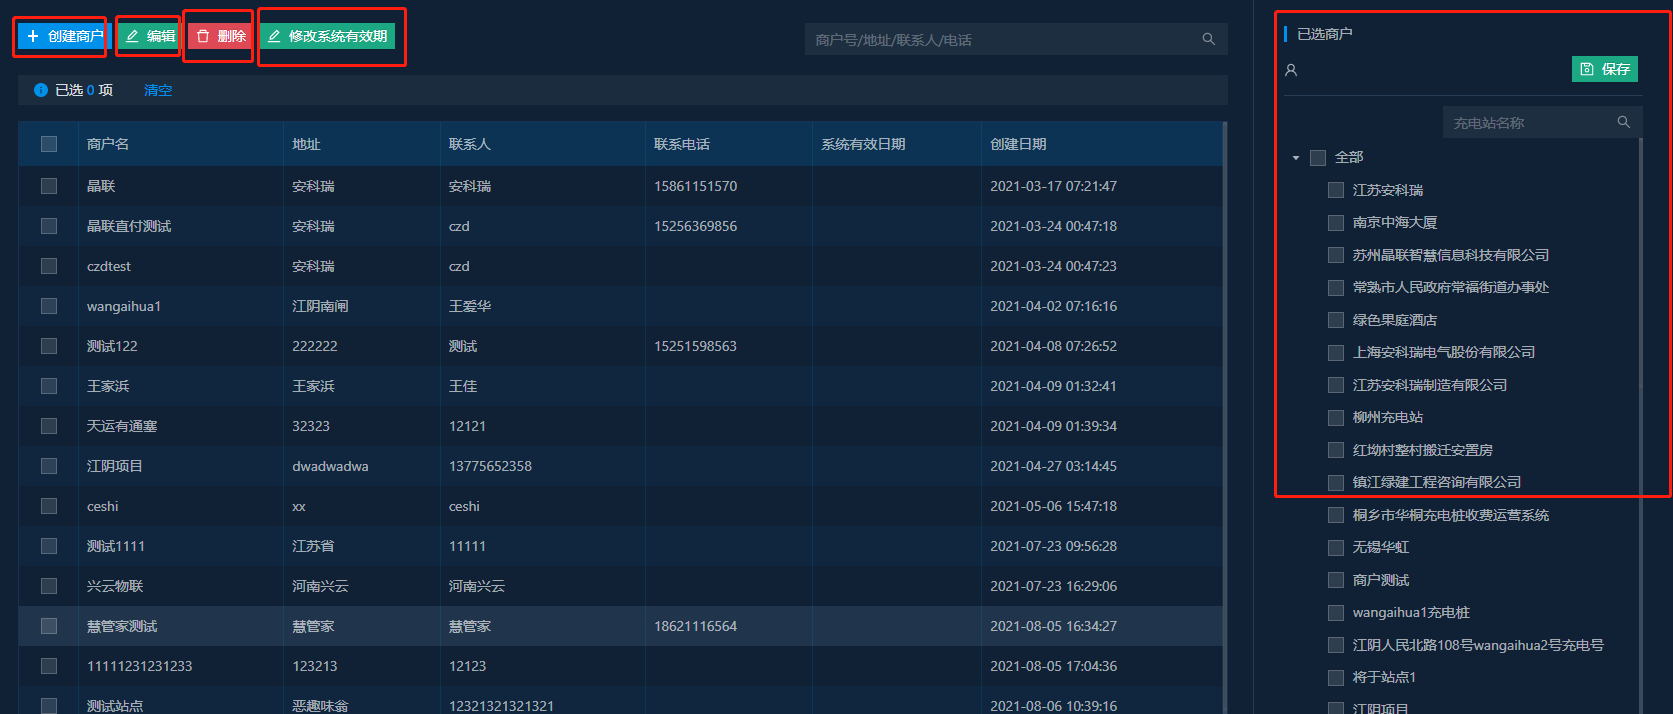Screen dimensions: 1673x714
Task: Check the 全部 checkbox in station tree
Action: pos(1318,158)
